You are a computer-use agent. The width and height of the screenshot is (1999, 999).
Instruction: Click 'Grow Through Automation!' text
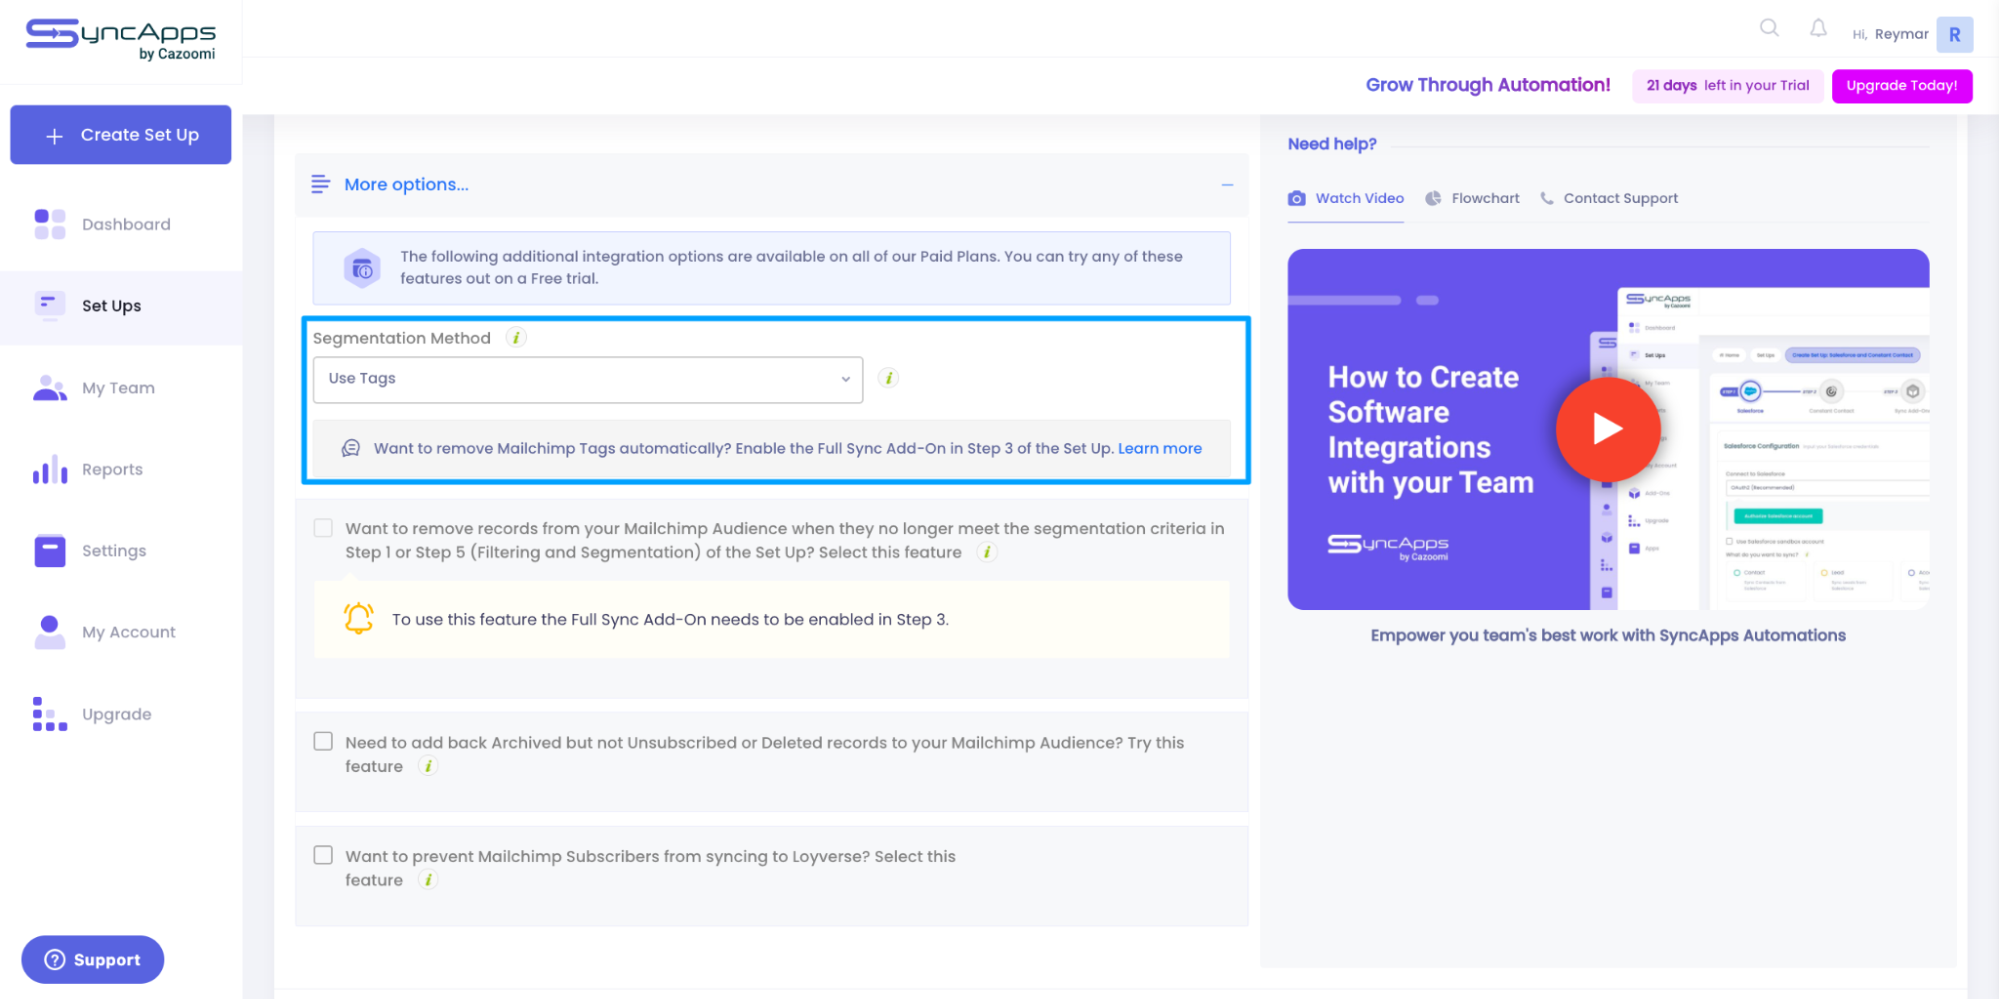[1488, 85]
